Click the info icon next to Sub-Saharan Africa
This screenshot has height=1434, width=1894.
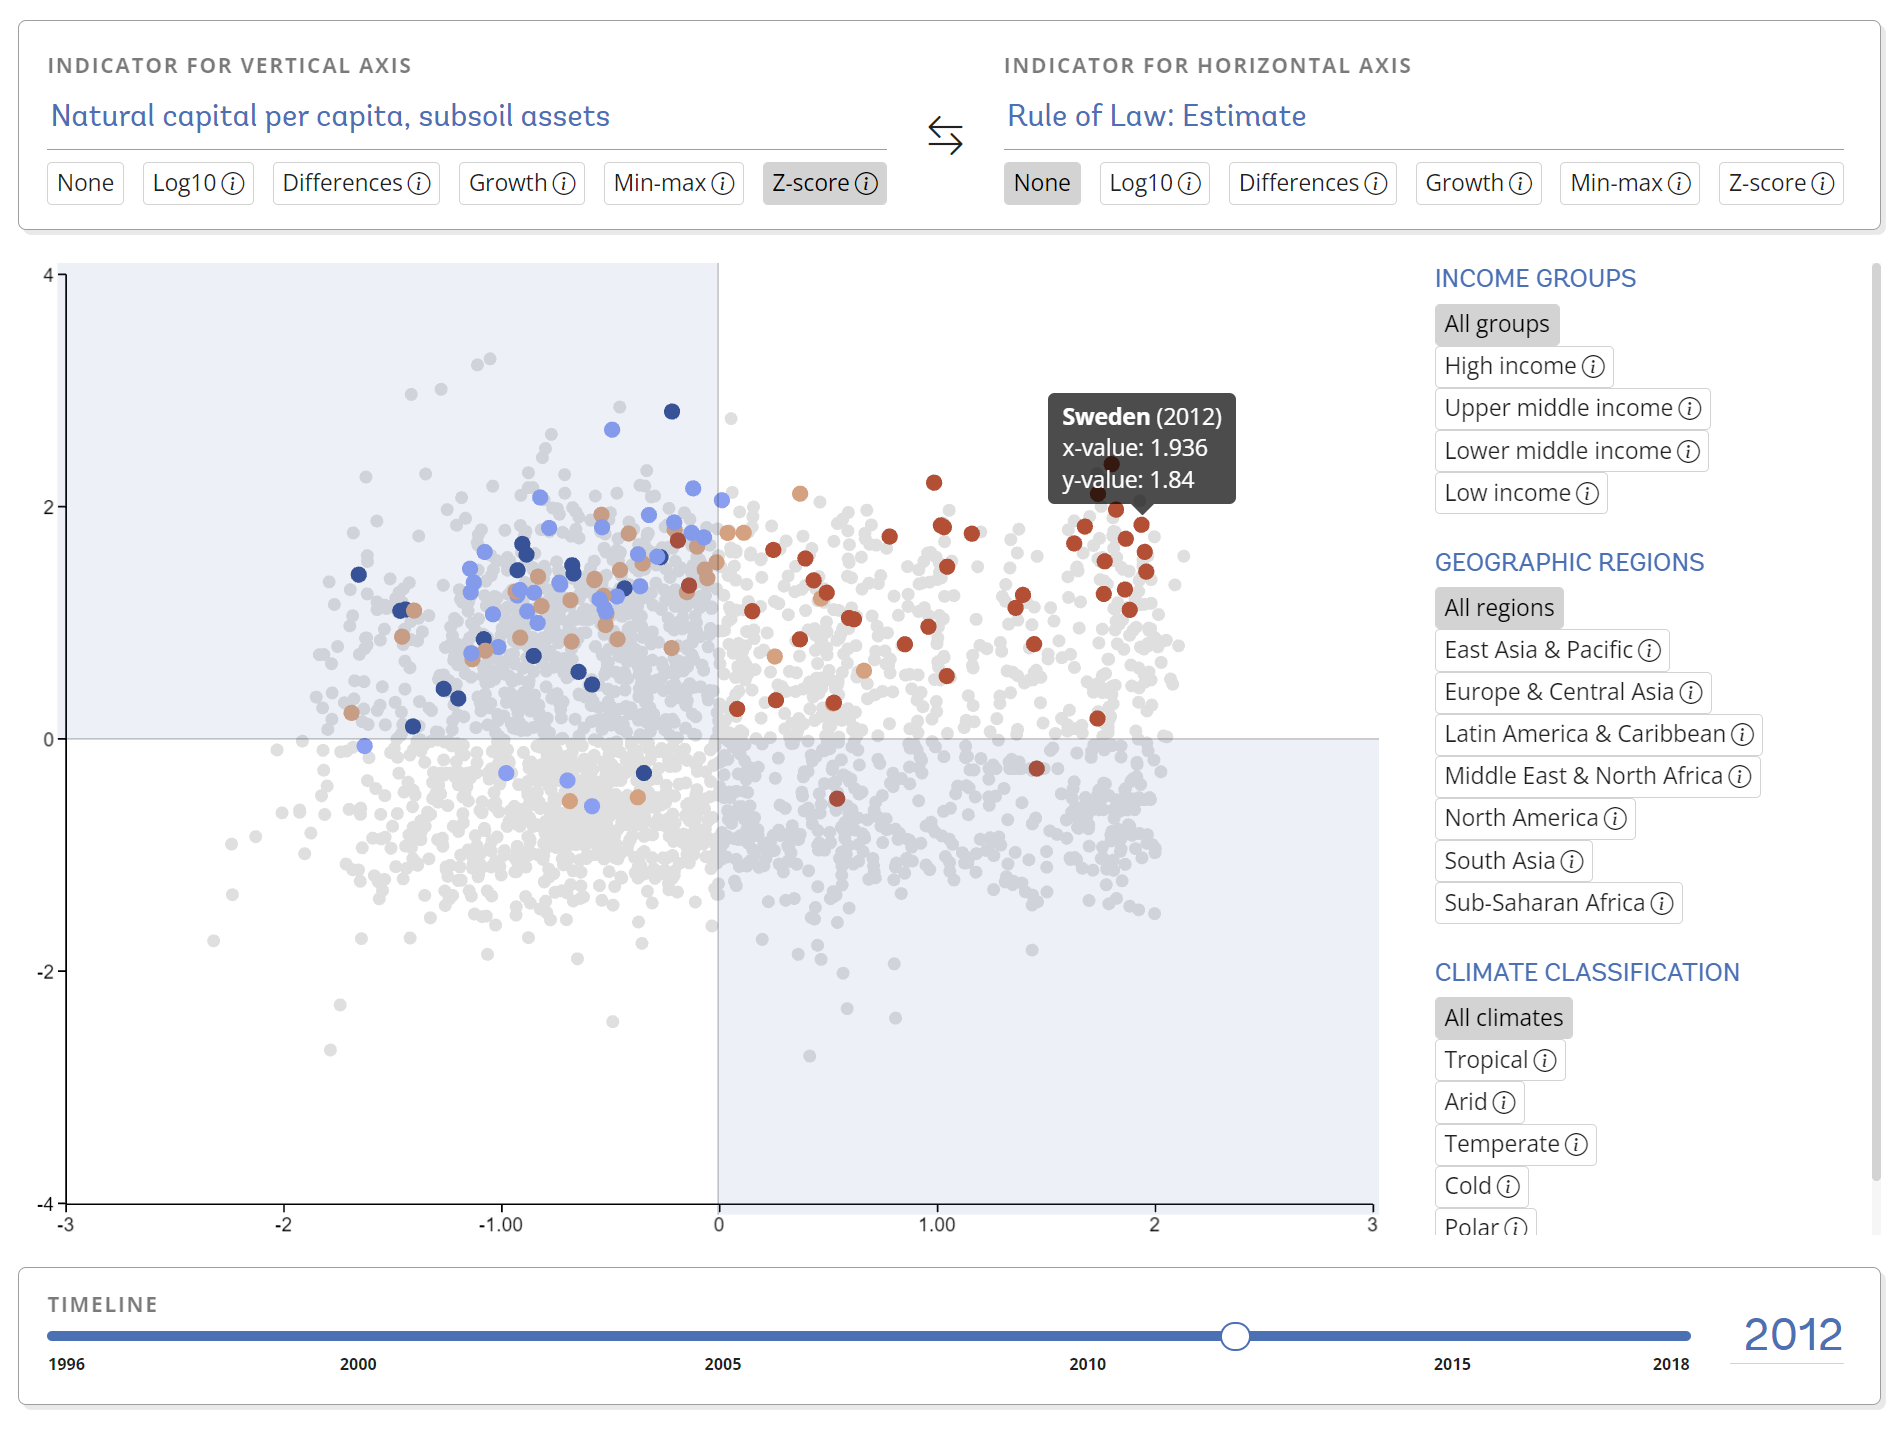(x=1660, y=902)
